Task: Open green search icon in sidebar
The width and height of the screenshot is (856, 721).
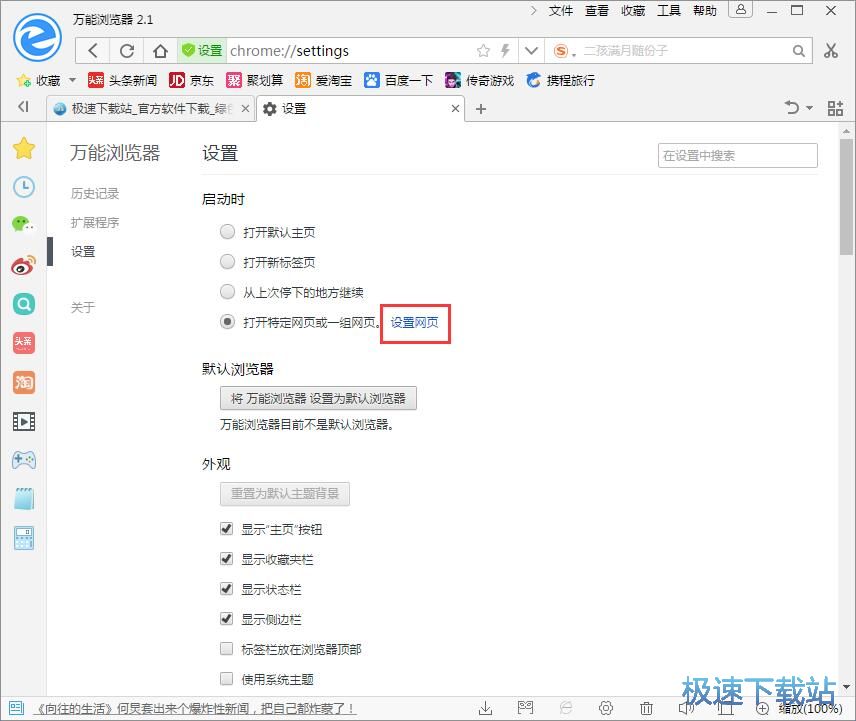Action: (x=23, y=303)
